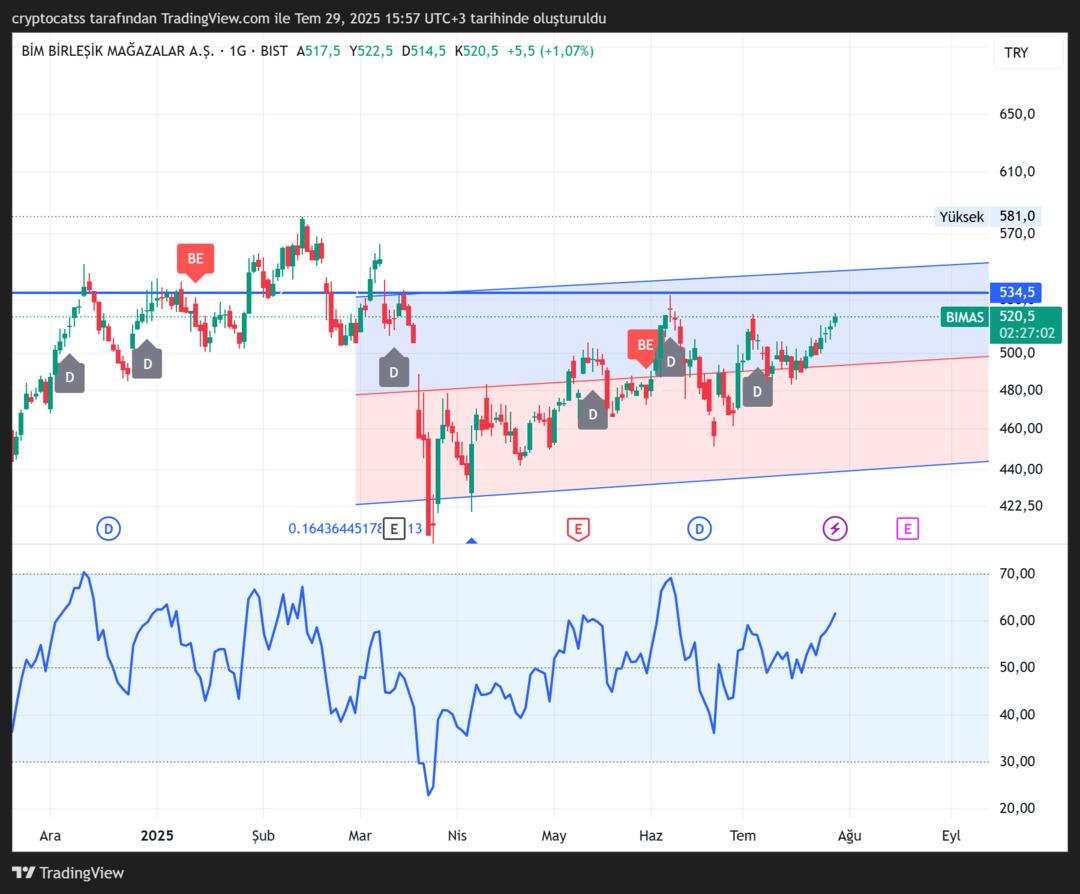Click the 30,00 RSI axis label
This screenshot has width=1080, height=894.
(1017, 761)
